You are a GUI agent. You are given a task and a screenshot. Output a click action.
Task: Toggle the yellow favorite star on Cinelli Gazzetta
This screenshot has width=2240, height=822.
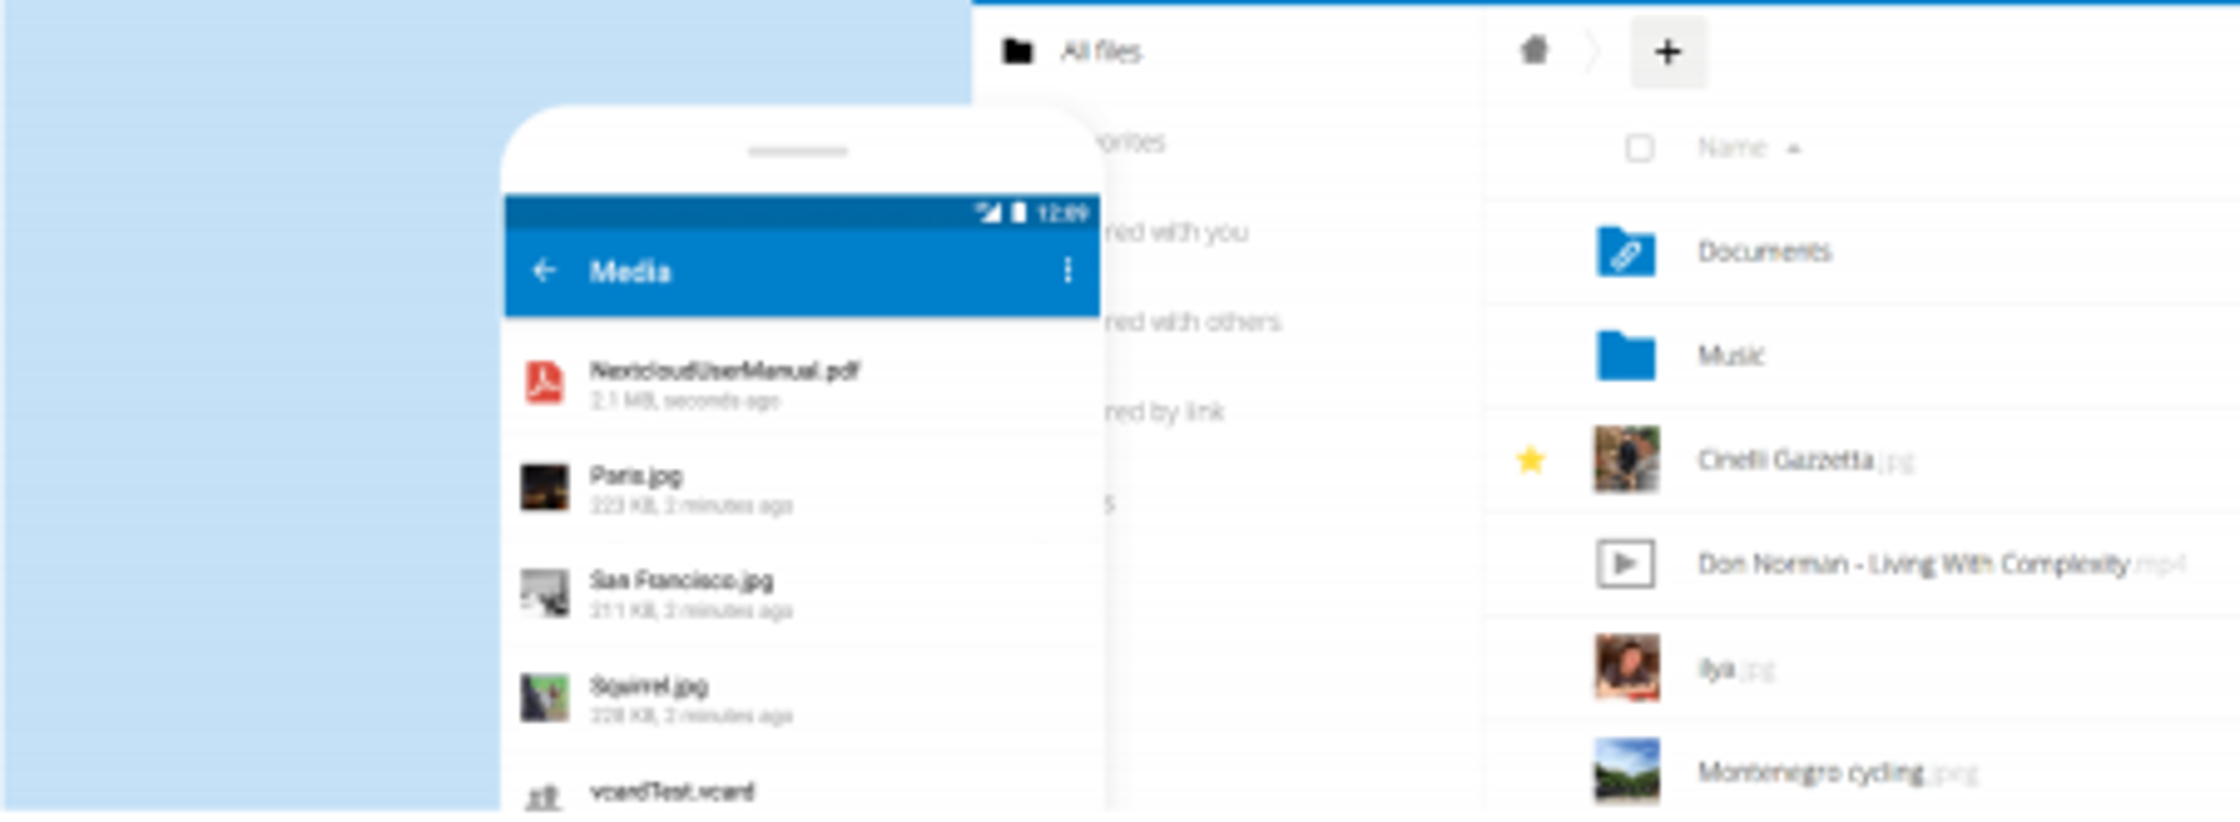coord(1530,459)
